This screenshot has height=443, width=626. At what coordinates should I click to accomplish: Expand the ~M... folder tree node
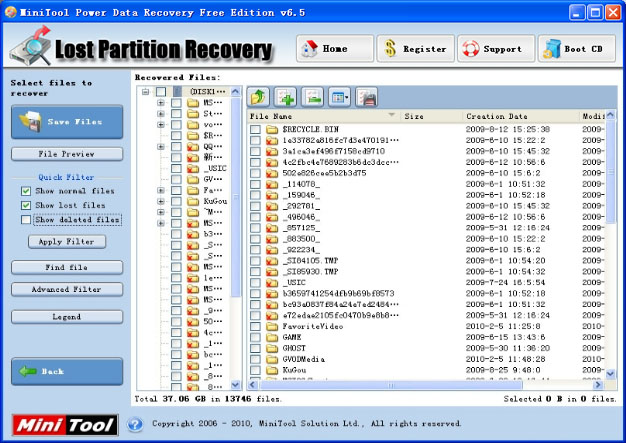point(161,212)
